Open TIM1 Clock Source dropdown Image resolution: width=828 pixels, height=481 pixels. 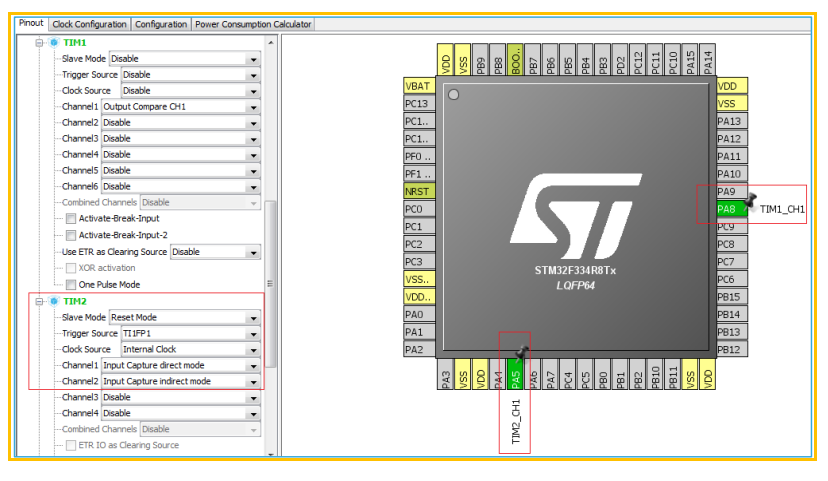(x=191, y=90)
